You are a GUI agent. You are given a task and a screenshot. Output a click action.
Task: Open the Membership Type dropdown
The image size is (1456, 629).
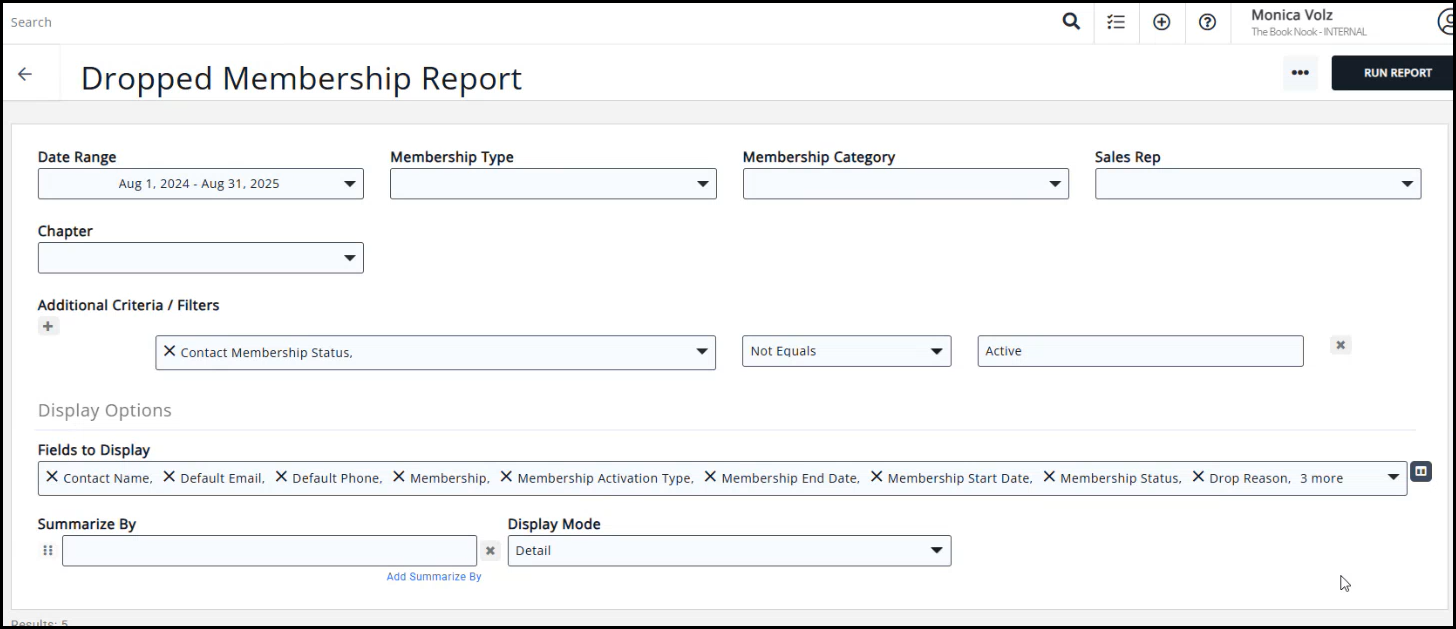tap(702, 184)
